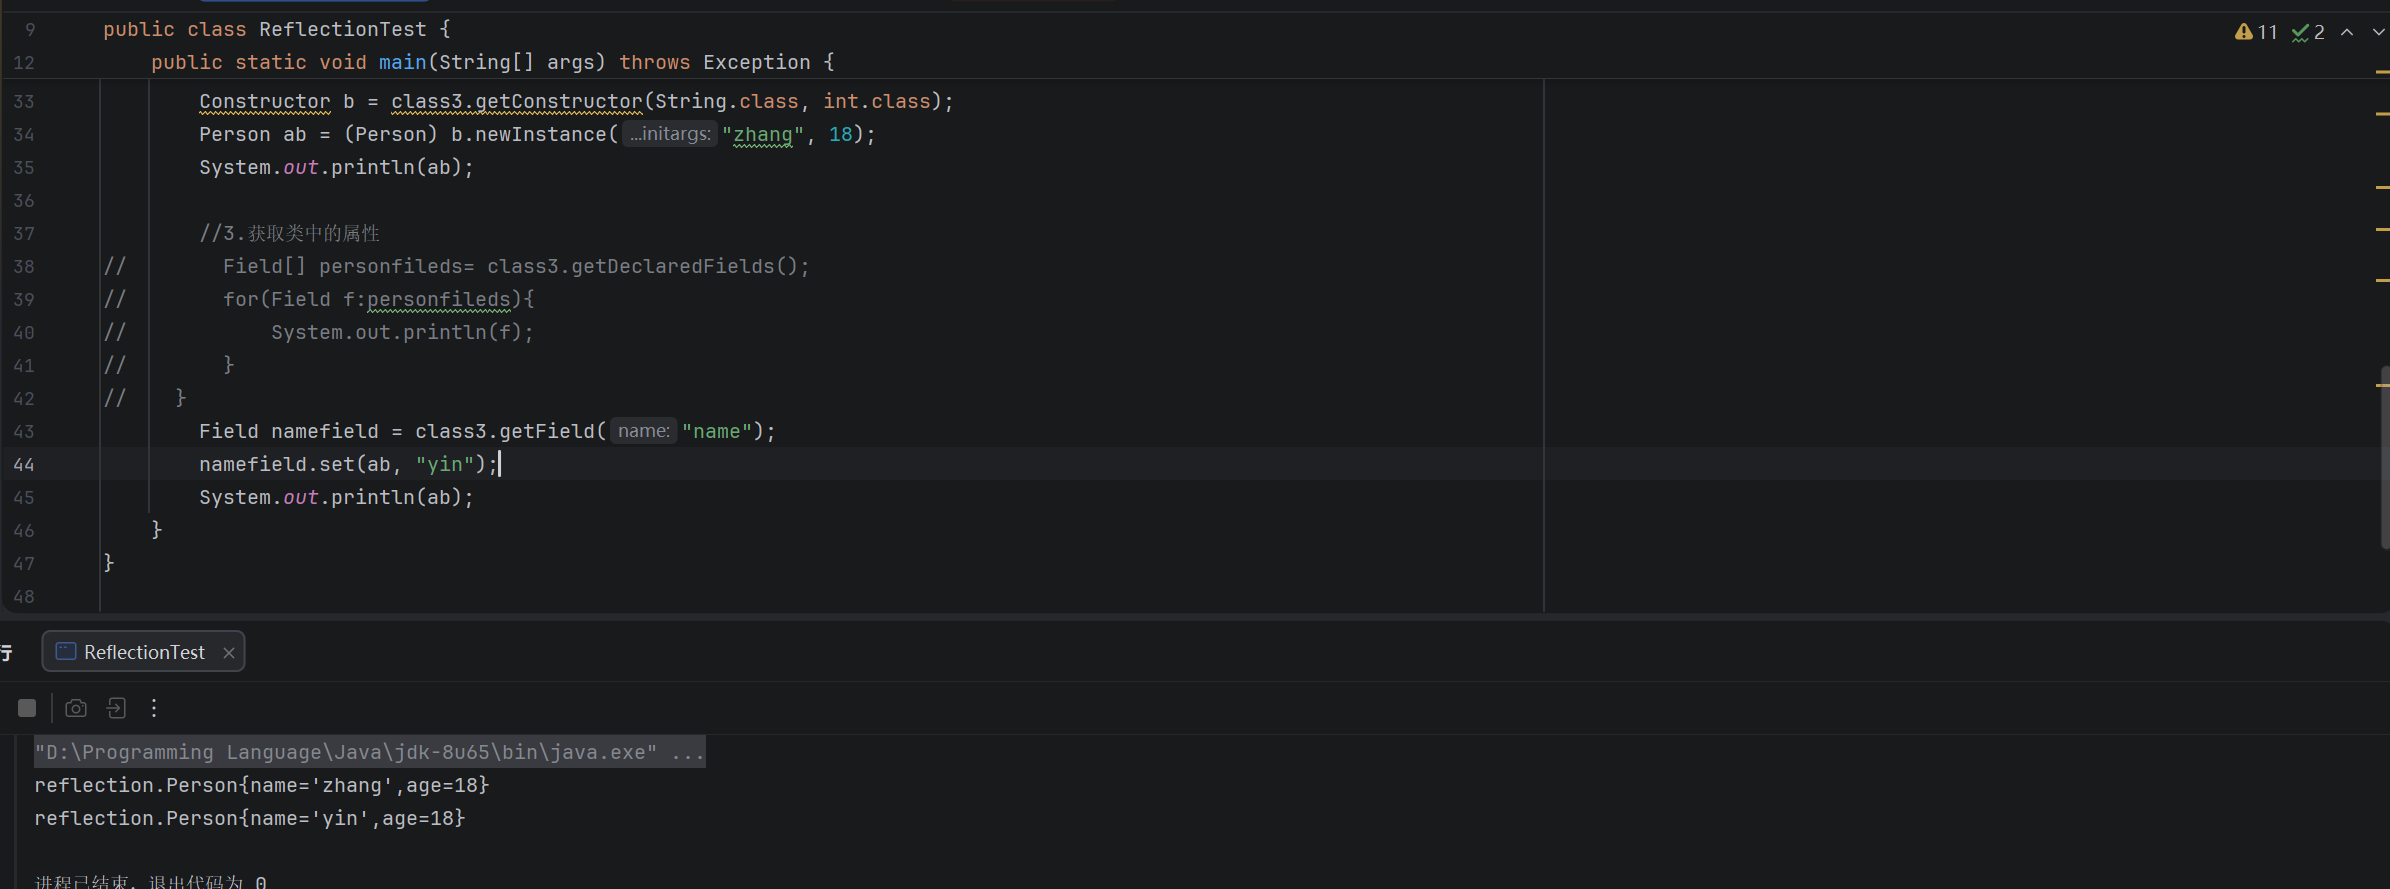Click line number 44 in gutter

point(24,464)
